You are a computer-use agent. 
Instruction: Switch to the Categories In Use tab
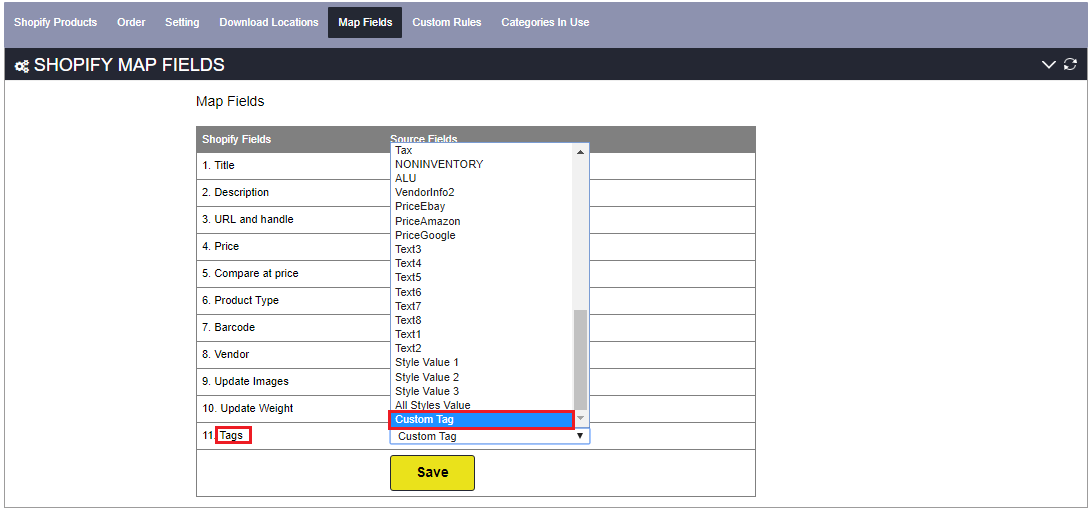[x=545, y=22]
